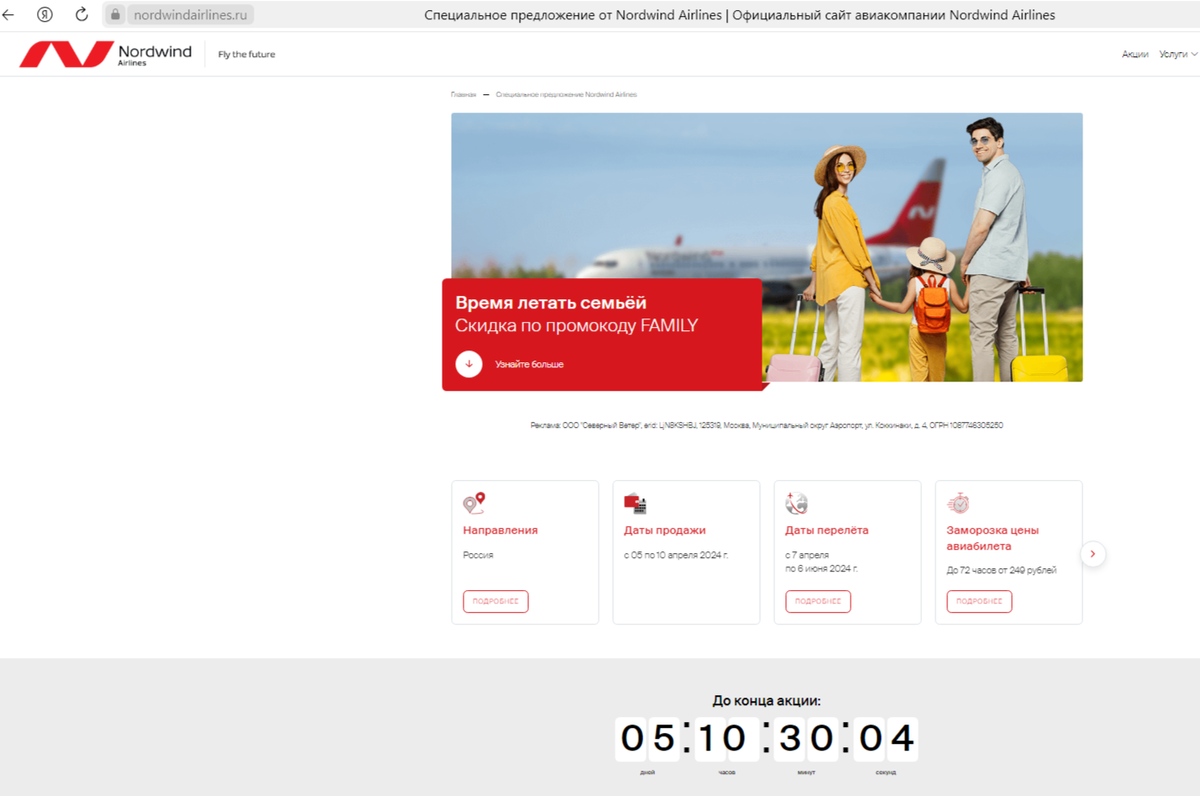The image size is (1200, 796).
Task: Click the padlock icon in the address bar
Action: 114,15
